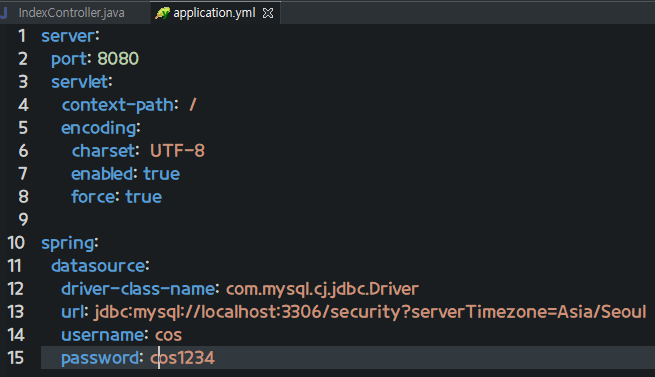The height and width of the screenshot is (377, 655).
Task: Click line number 9 in the gutter
Action: pos(23,219)
